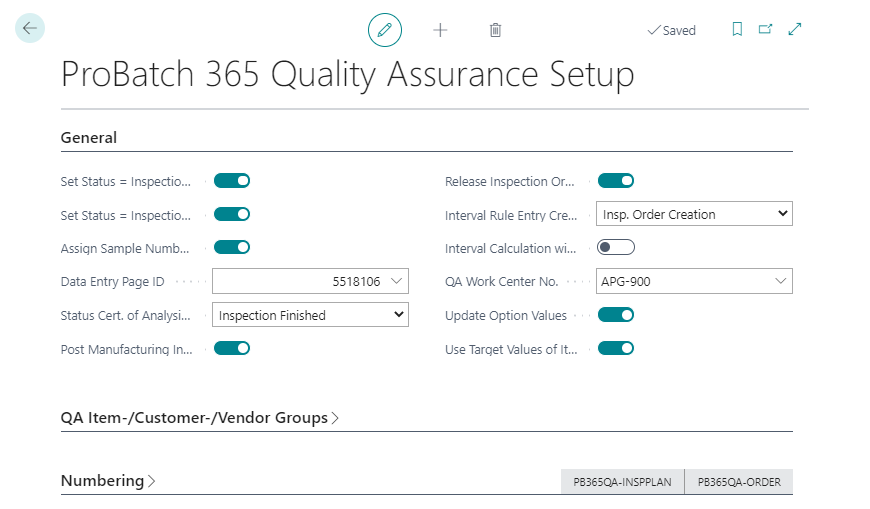Click Interval Rule Entry Cre... label

tap(511, 216)
